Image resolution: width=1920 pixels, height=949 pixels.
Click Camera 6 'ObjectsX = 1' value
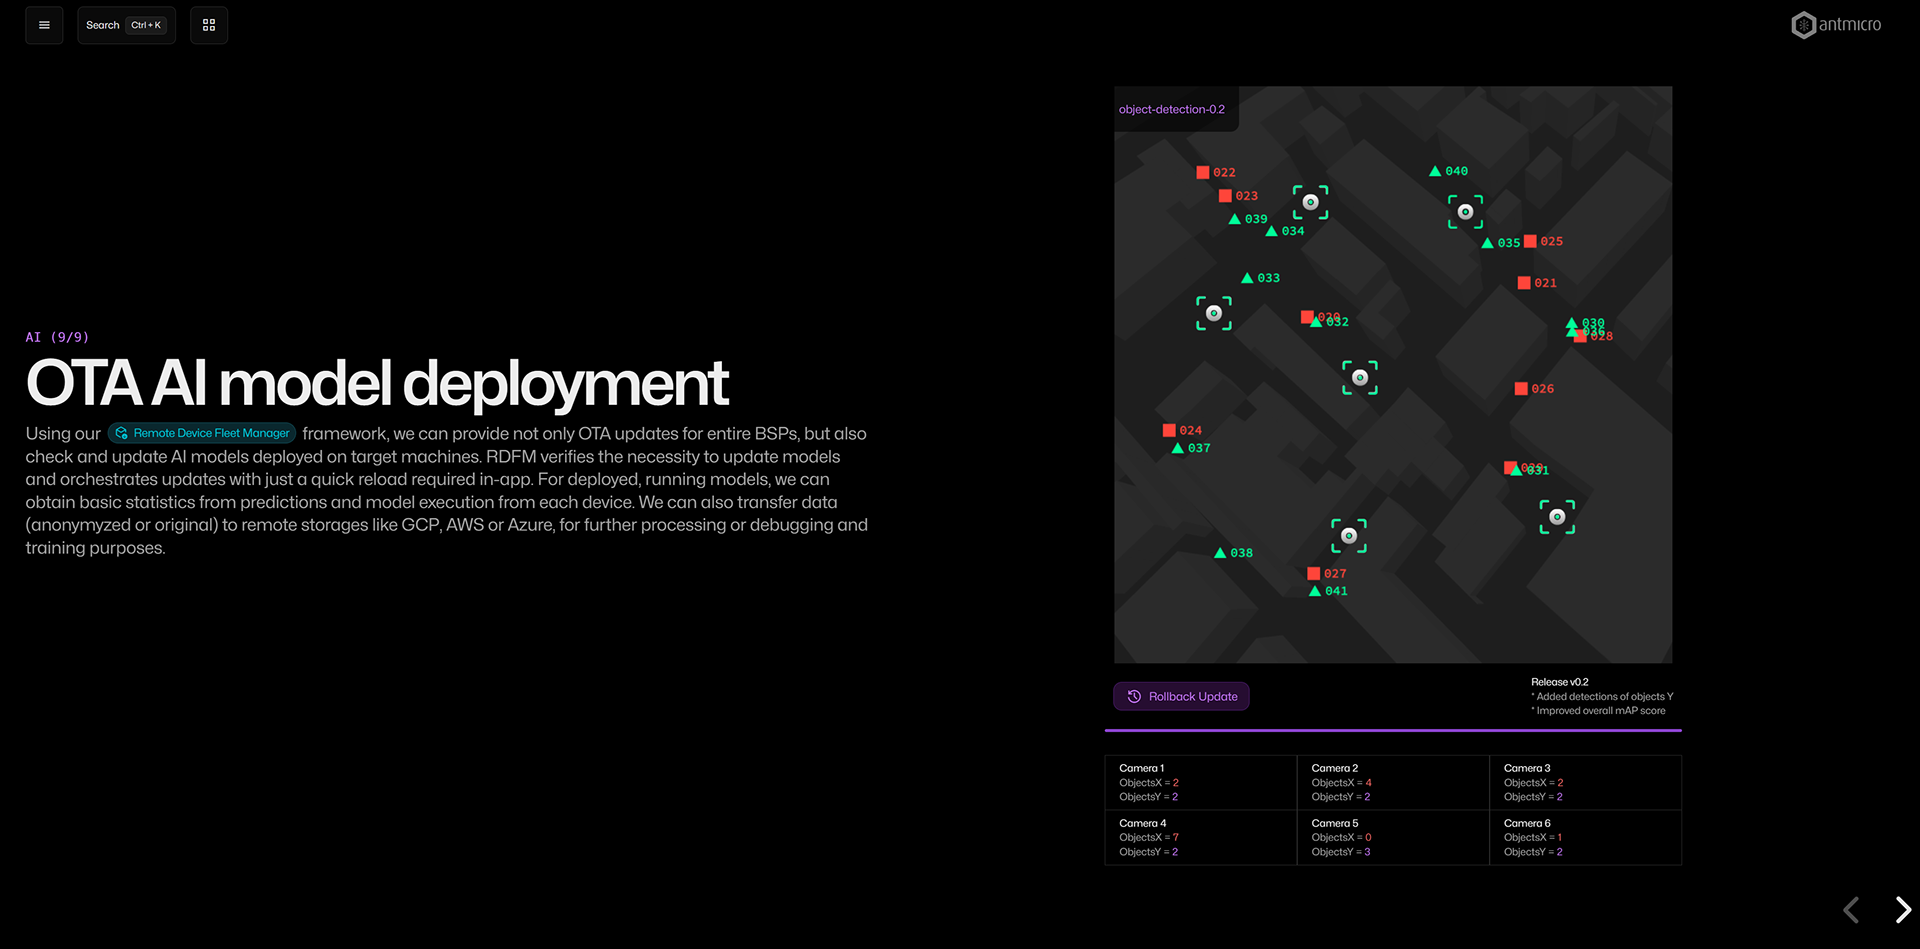pyautogui.click(x=1533, y=837)
